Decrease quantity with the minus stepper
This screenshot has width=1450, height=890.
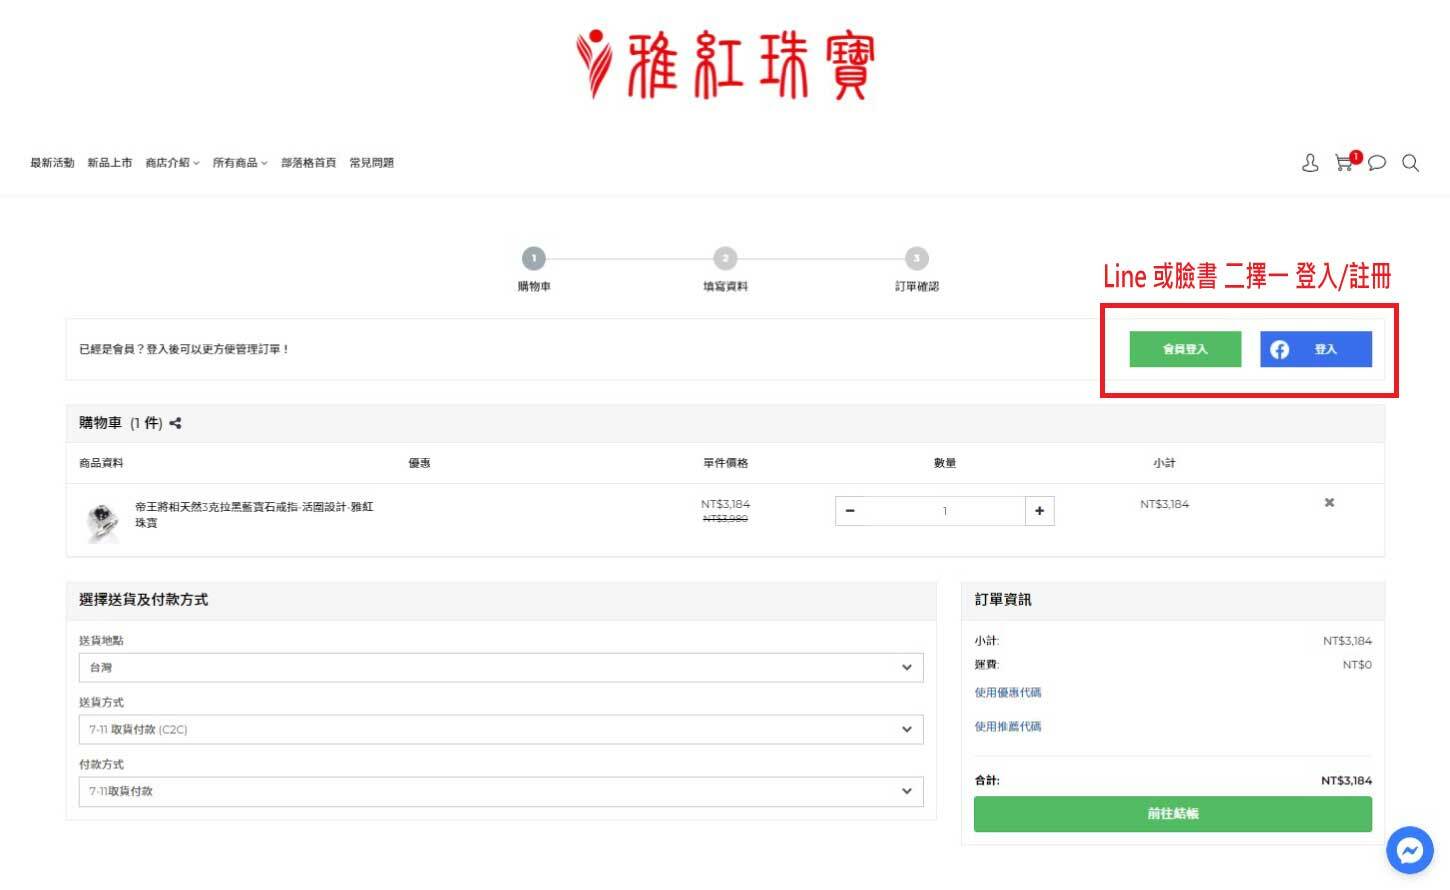(x=850, y=511)
